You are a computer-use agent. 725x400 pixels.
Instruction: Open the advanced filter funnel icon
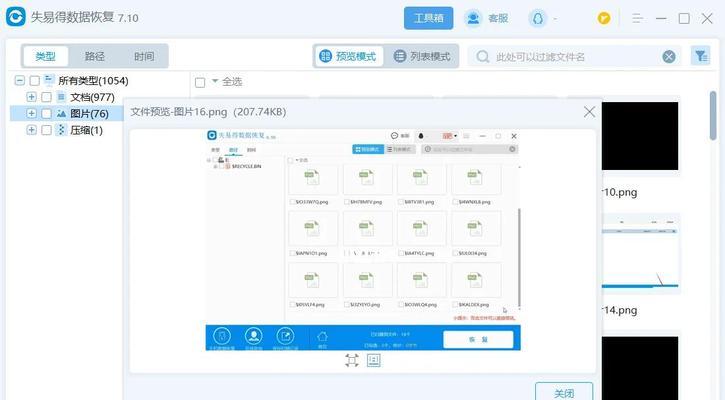point(700,56)
